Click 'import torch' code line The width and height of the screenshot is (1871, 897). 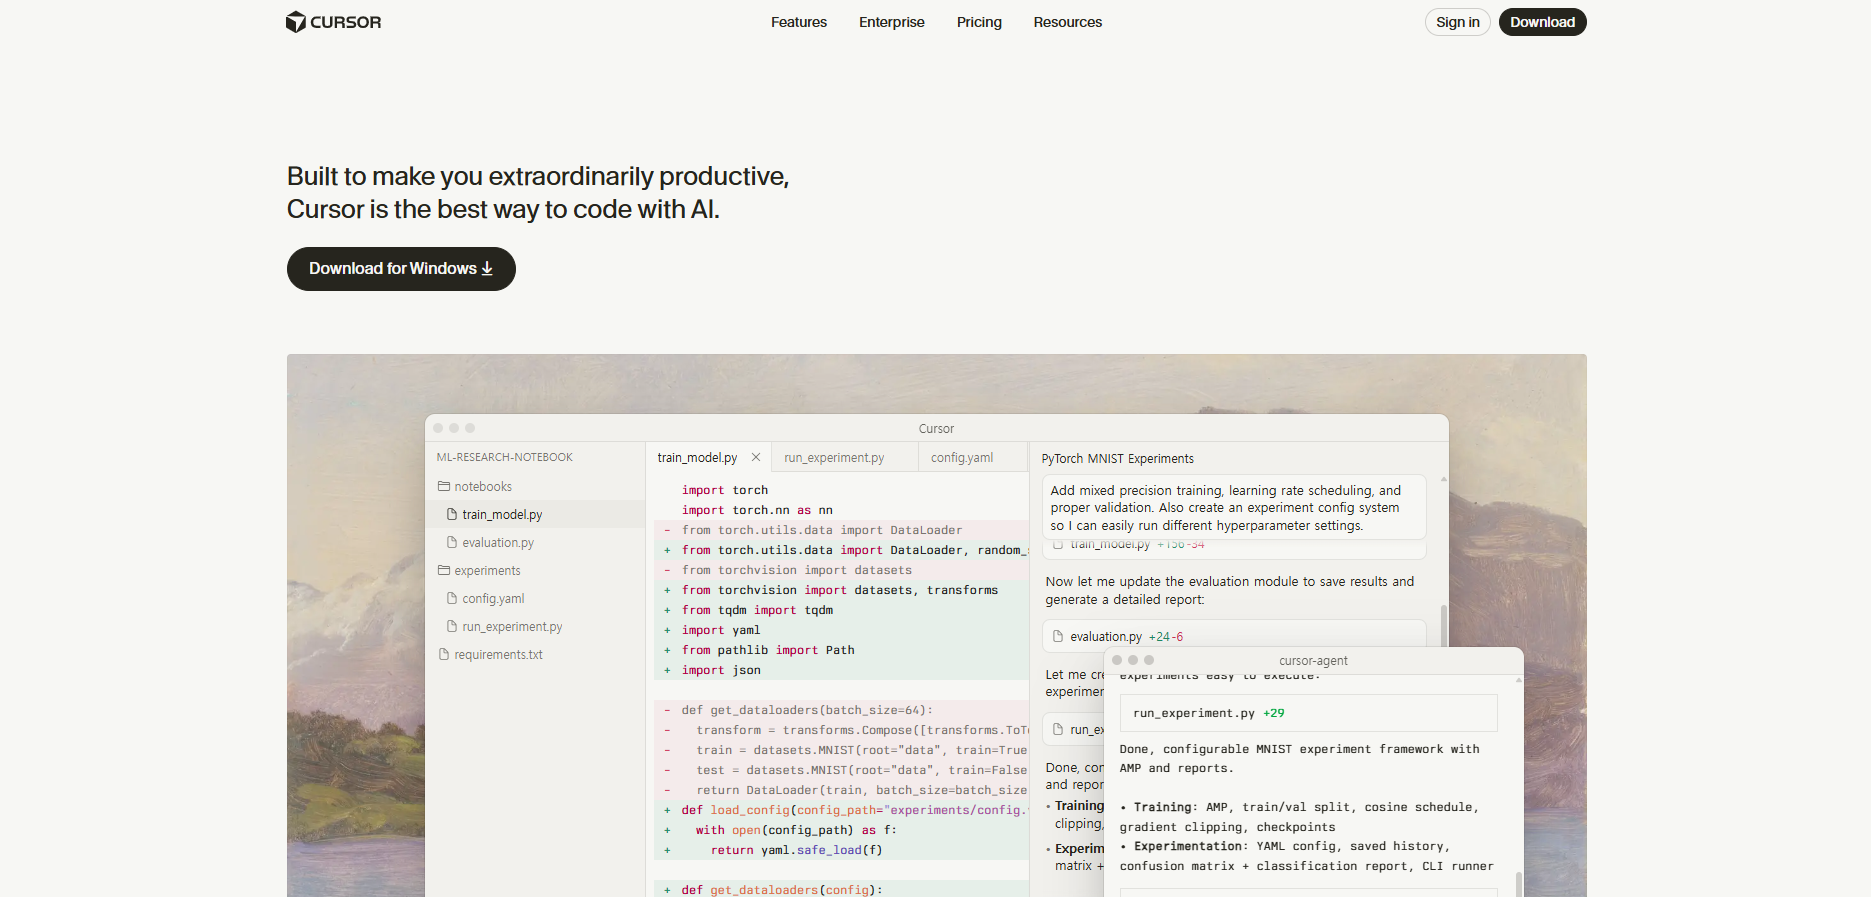click(725, 490)
